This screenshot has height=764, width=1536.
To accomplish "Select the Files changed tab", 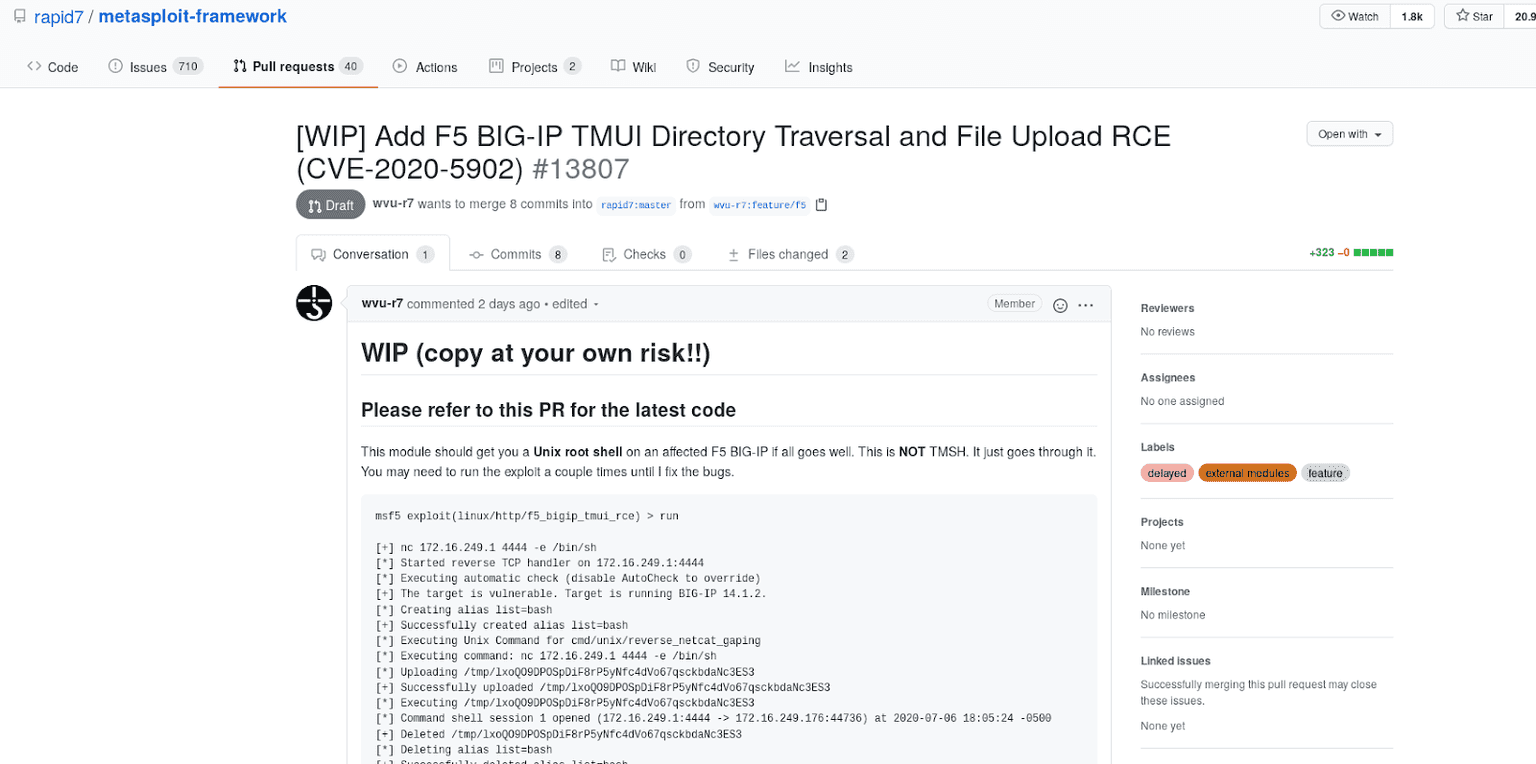I will tap(790, 254).
